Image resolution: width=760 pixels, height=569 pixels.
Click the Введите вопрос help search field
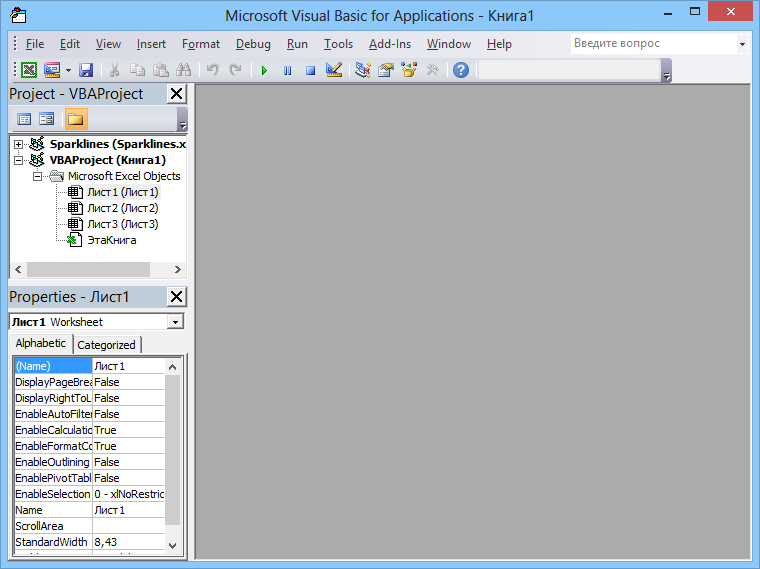tap(654, 44)
